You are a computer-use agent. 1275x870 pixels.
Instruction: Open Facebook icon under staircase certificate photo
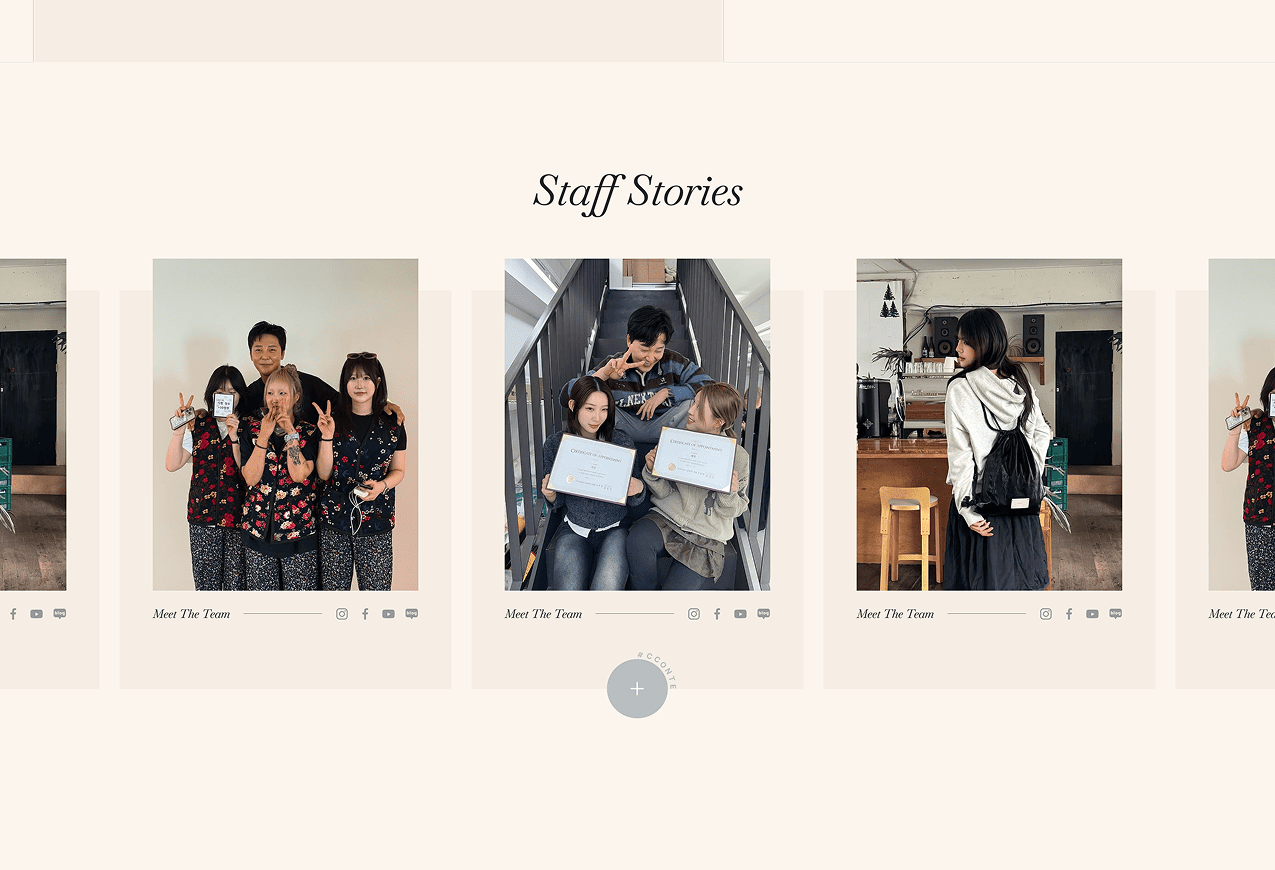tap(717, 614)
